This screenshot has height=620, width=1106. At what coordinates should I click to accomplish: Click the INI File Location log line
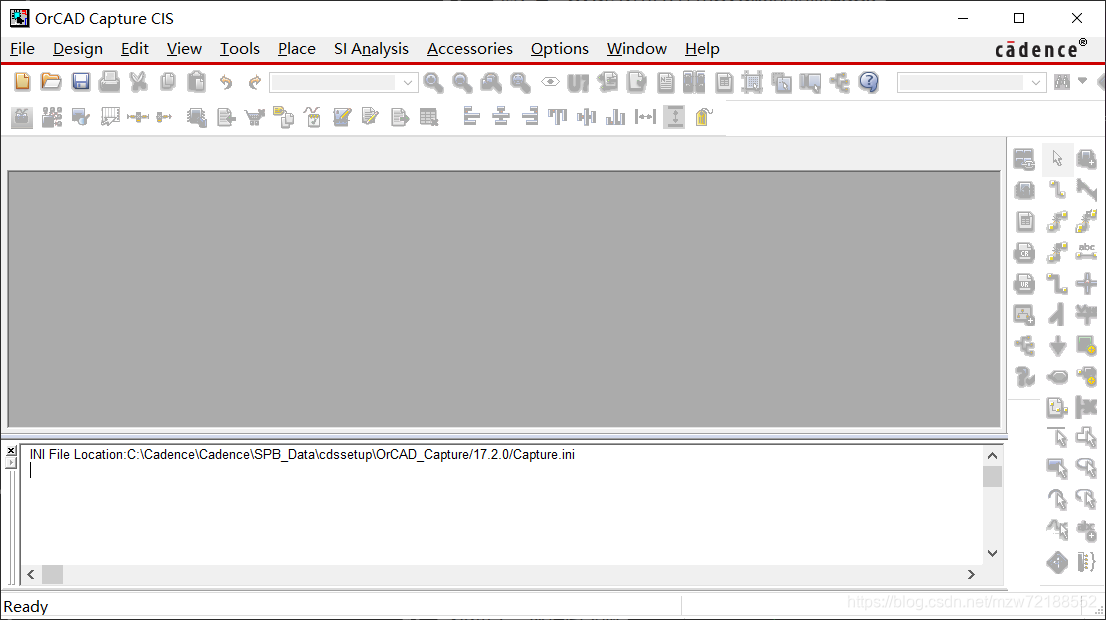302,454
